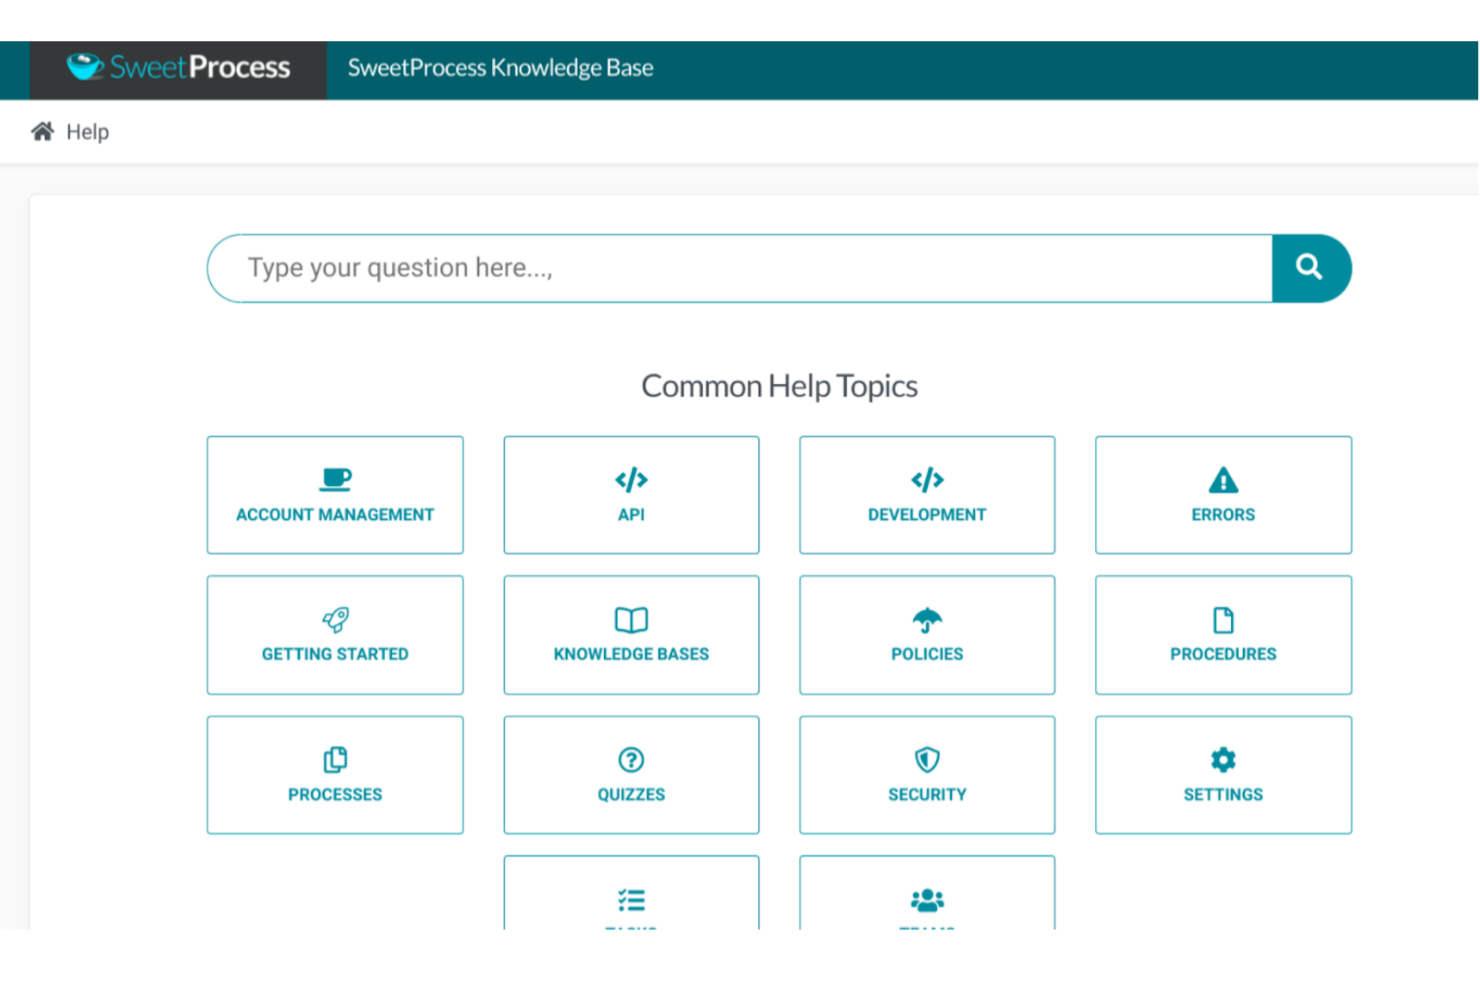Screen dimensions: 1480x987
Task: Open the Help link in the navigation bar
Action: (x=88, y=131)
